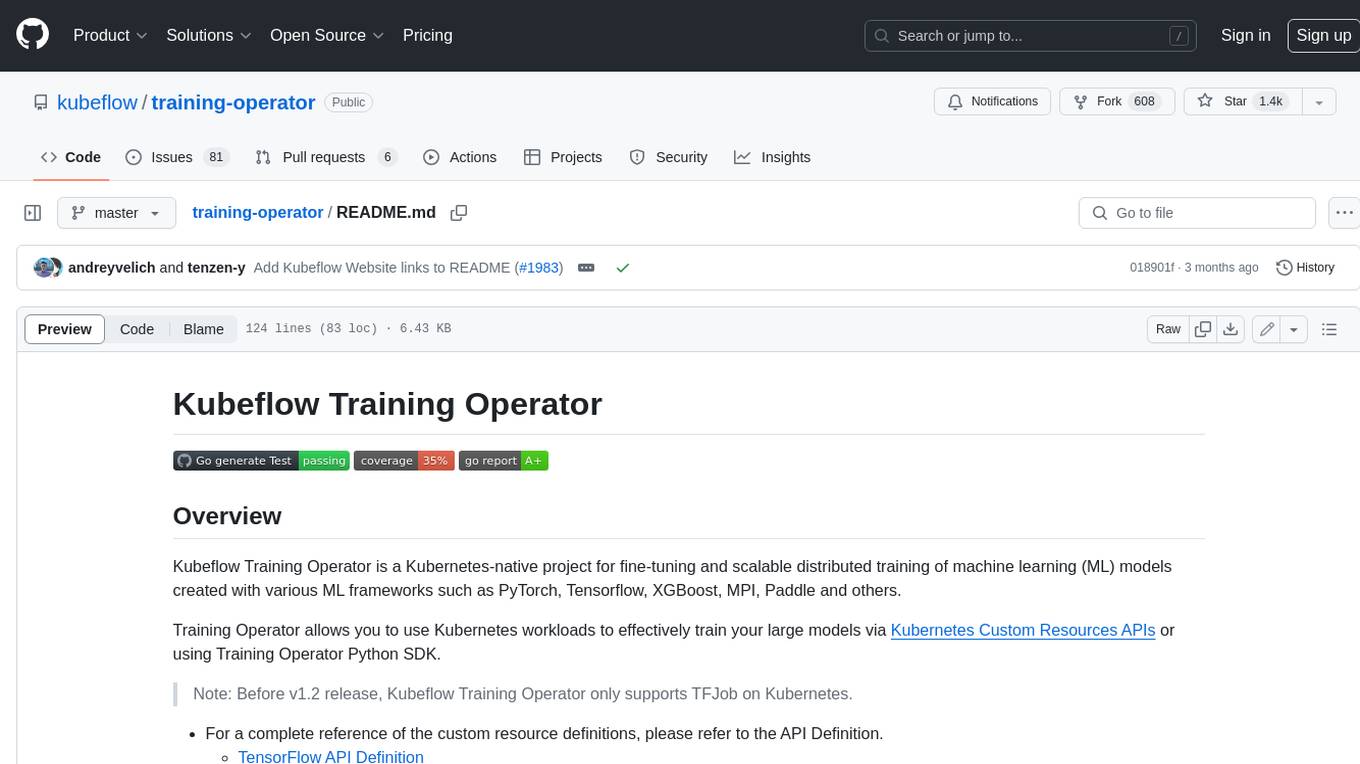Copy raw file contents
The height and width of the screenshot is (764, 1360).
1203,329
